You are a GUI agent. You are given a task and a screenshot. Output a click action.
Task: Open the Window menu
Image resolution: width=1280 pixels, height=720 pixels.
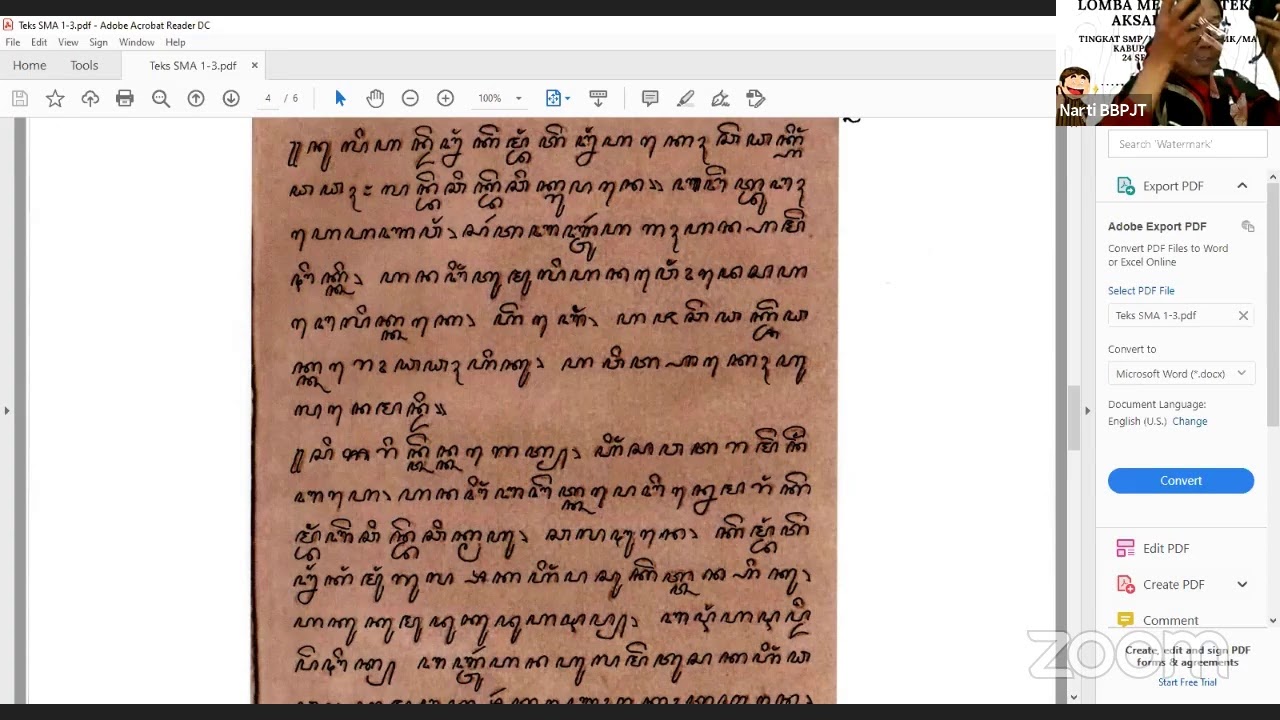click(x=136, y=42)
